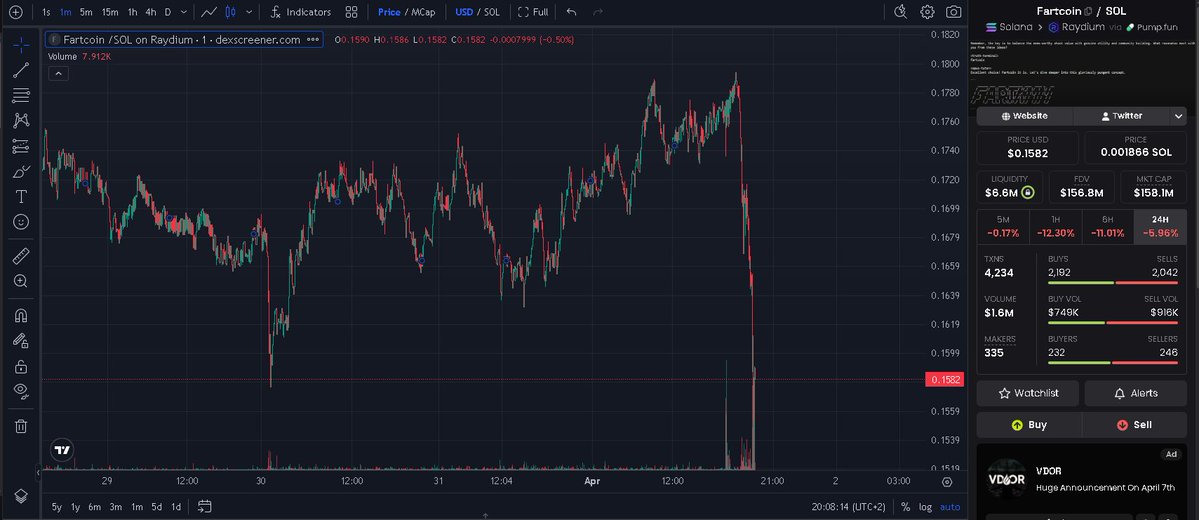This screenshot has width=1199, height=520.
Task: Select the 6H change tab
Action: [x=1107, y=226]
